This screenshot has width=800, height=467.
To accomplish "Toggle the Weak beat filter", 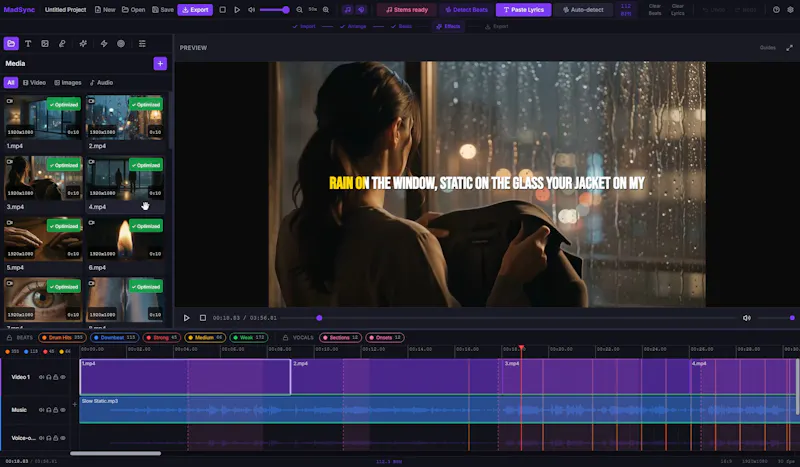I will click(x=249, y=338).
